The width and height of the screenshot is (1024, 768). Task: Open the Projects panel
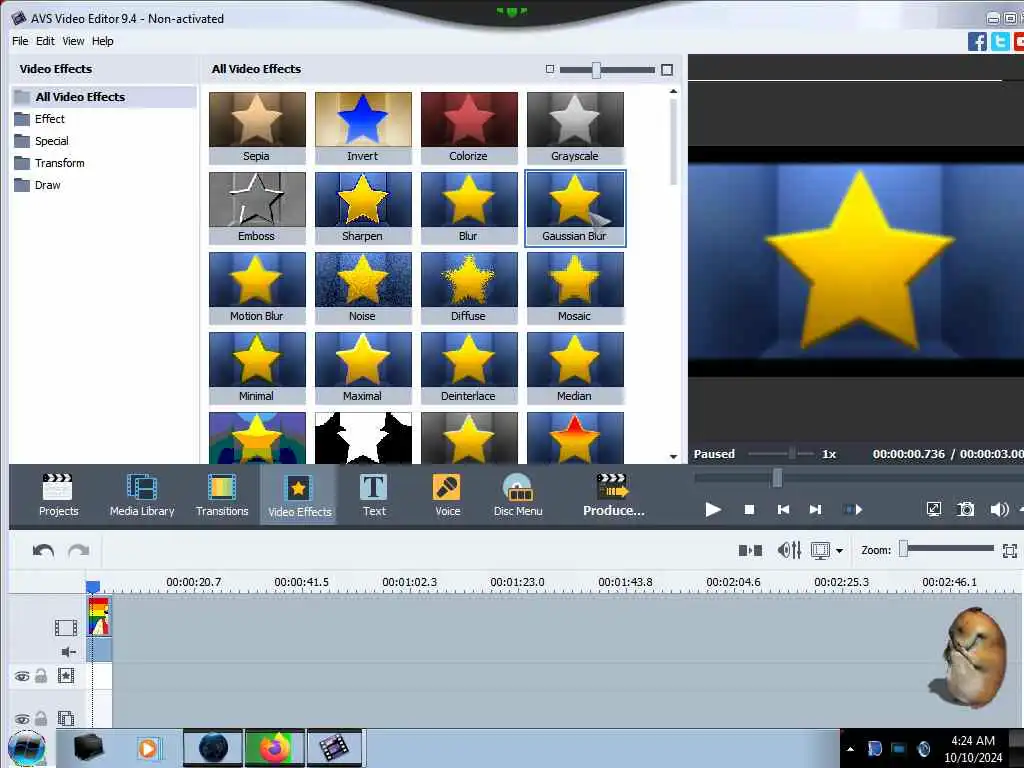coord(58,496)
